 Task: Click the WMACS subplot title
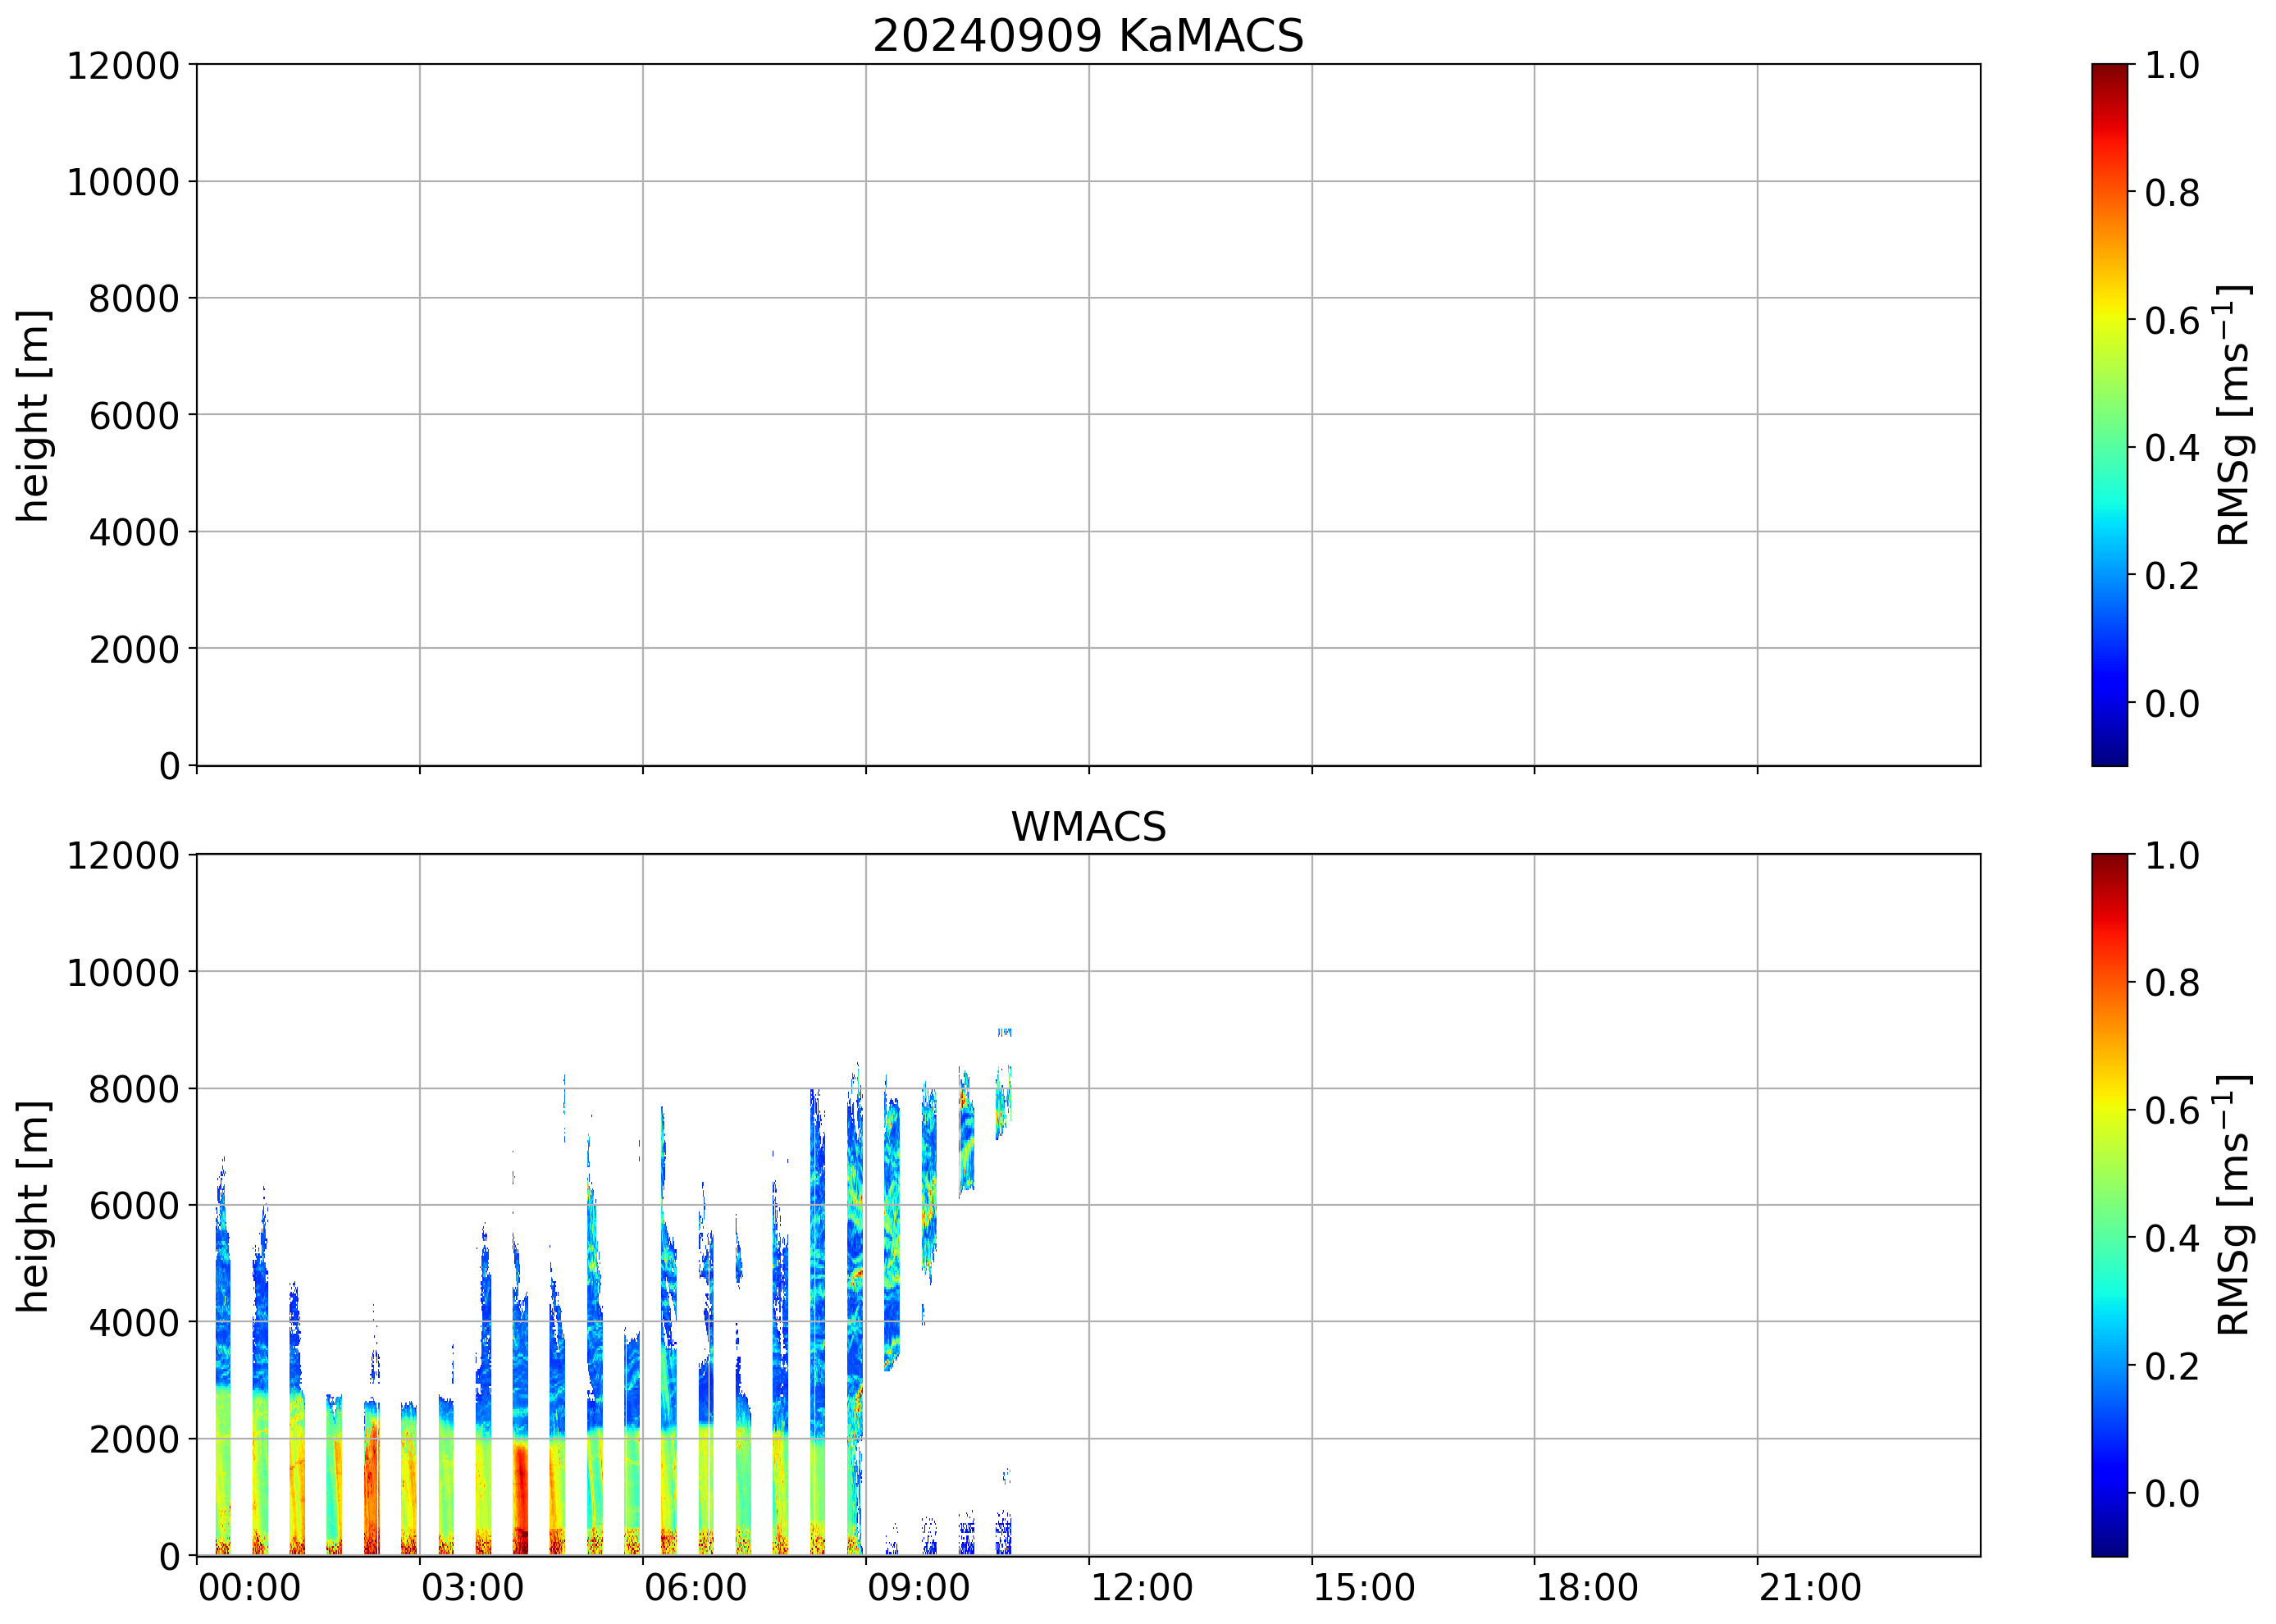(x=1088, y=827)
